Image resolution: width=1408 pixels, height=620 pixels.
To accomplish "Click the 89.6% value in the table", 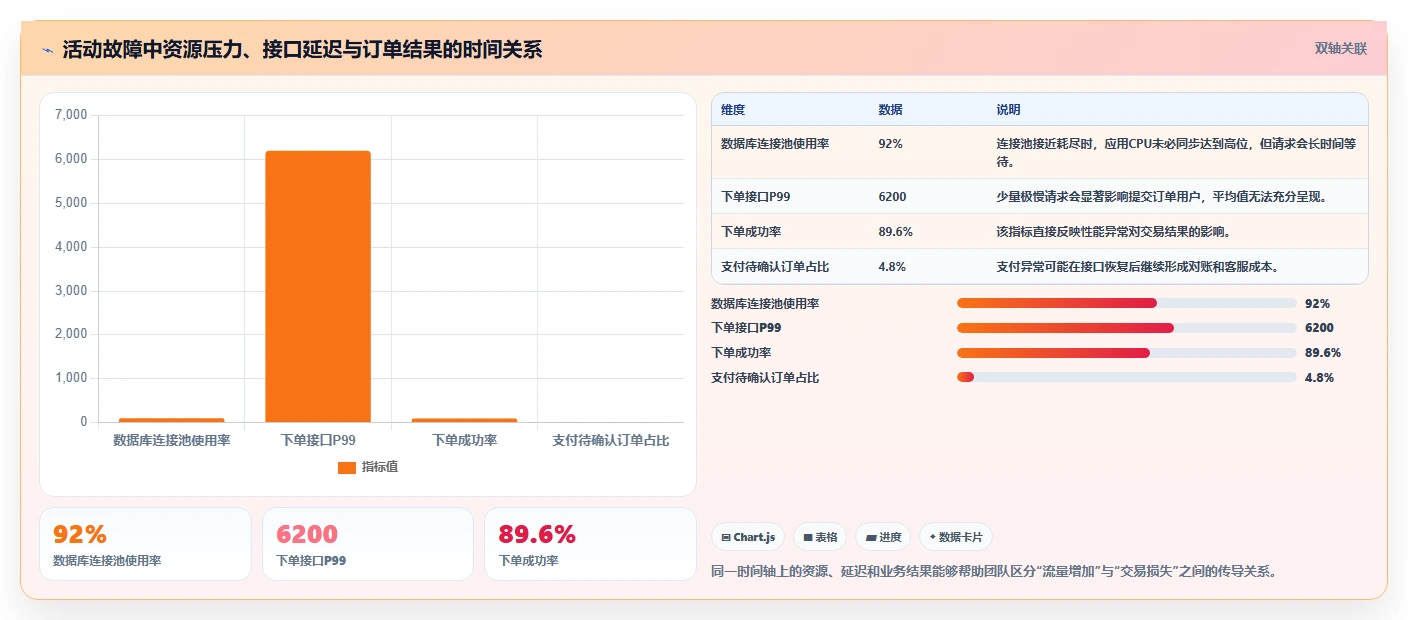I will (x=895, y=232).
